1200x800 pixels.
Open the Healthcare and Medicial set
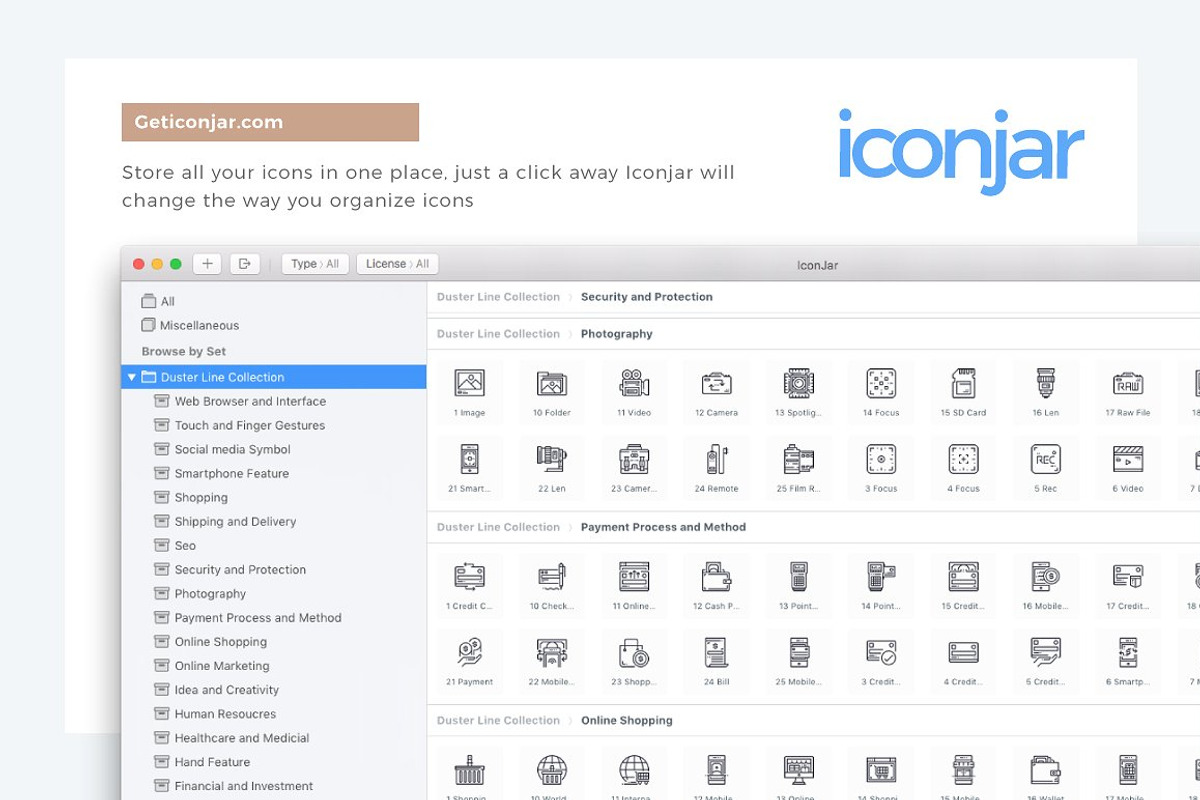point(232,737)
